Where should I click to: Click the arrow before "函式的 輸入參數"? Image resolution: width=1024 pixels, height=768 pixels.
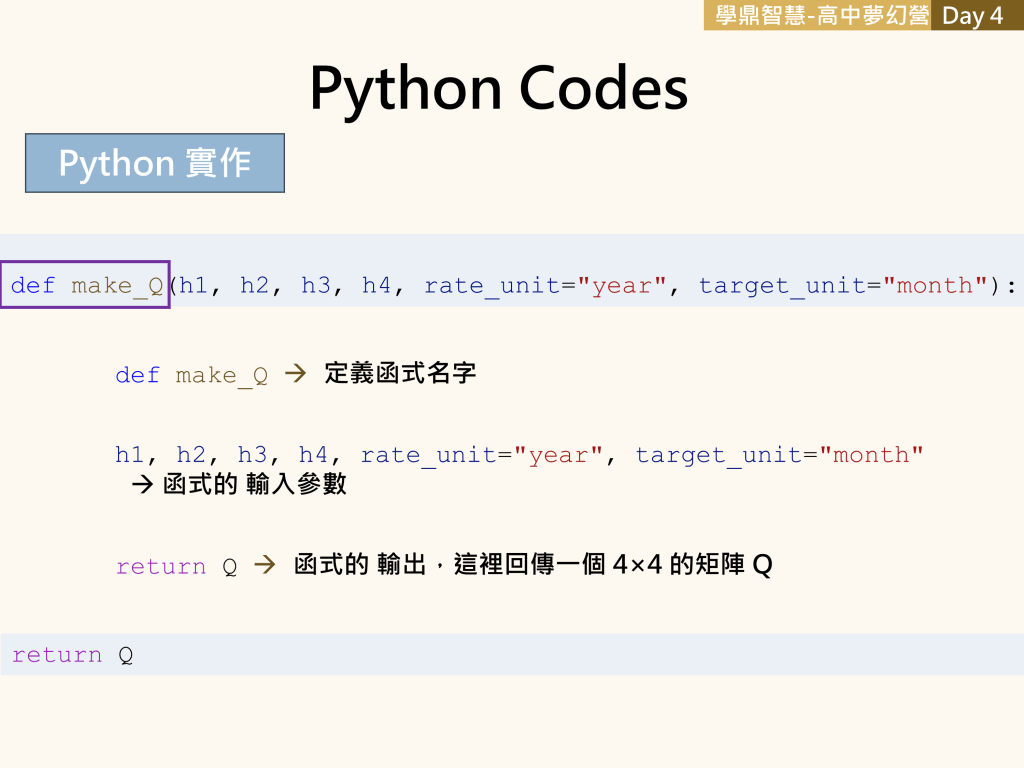click(x=142, y=485)
